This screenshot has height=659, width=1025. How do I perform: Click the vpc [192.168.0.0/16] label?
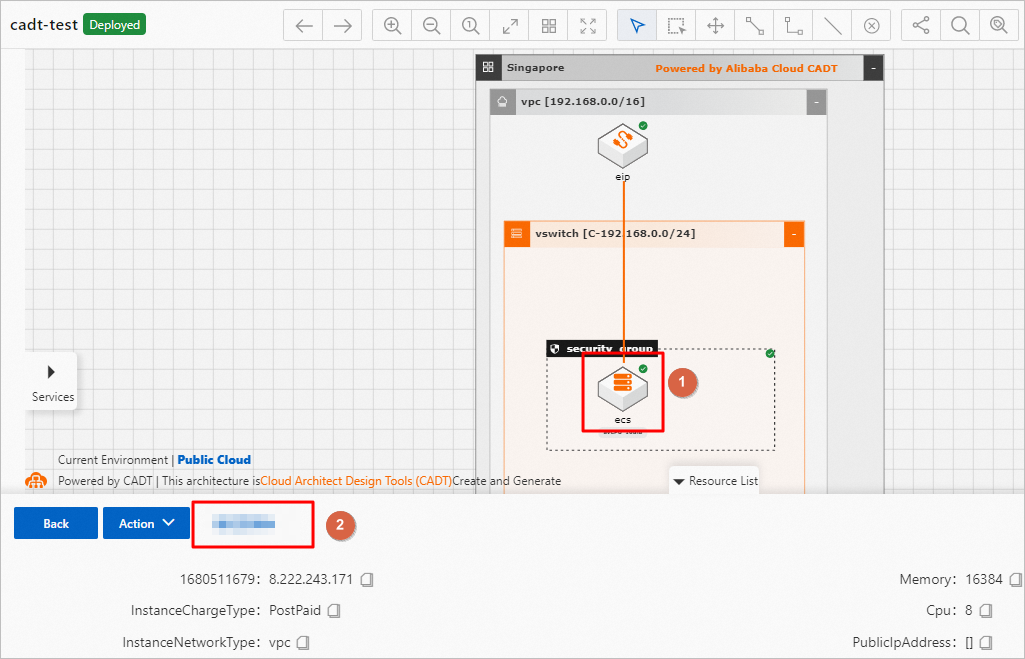click(x=582, y=101)
